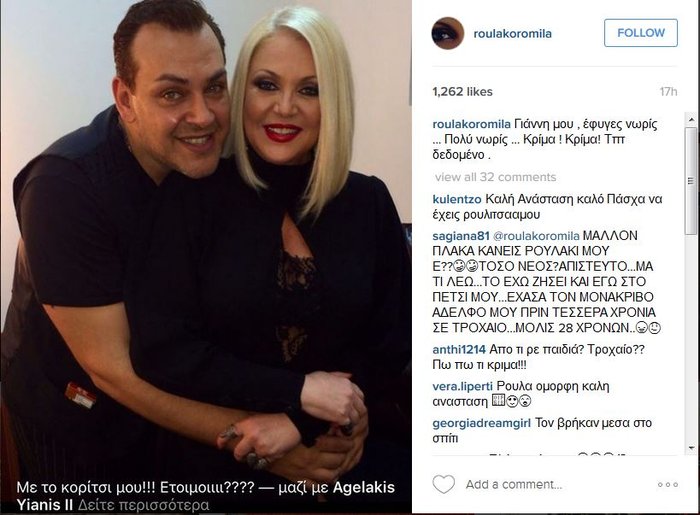Click the scrollbar up arrow
The width and height of the screenshot is (700, 515).
[692, 120]
